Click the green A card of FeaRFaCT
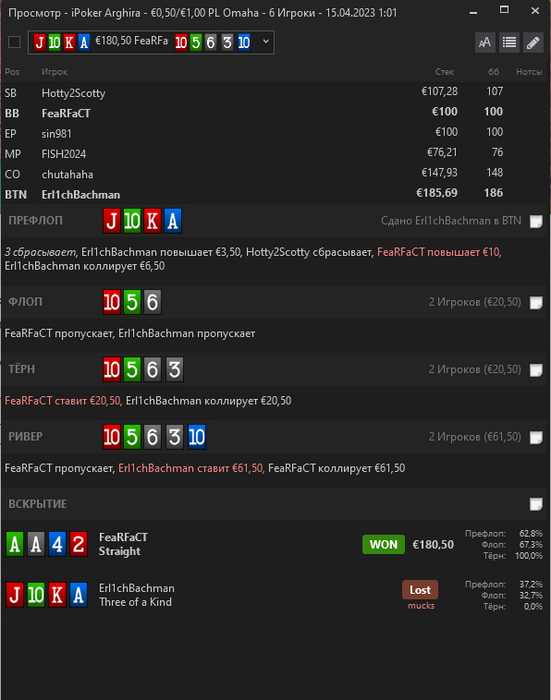The height and width of the screenshot is (700, 551). (15, 545)
